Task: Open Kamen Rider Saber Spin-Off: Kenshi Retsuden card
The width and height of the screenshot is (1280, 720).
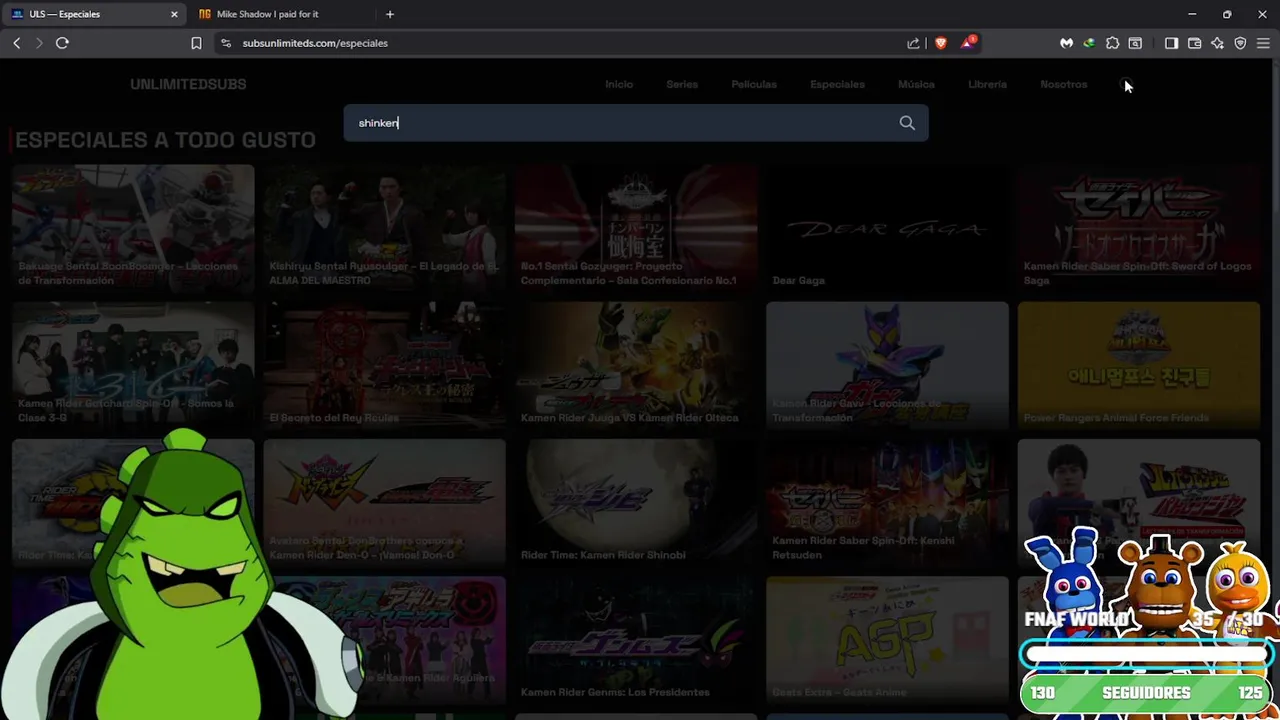Action: [x=887, y=503]
